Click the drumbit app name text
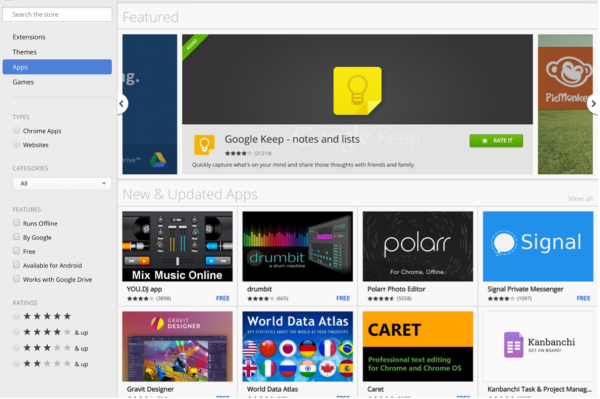Screen dimensions: 600x399 click(259, 289)
